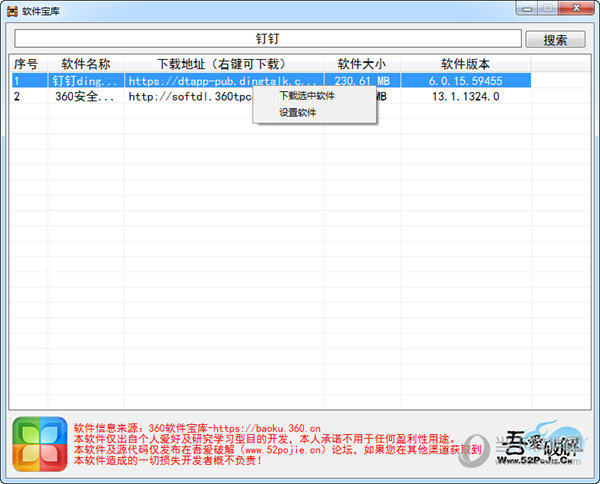This screenshot has height=484, width=600.
Task: Click the softdl.360tpc download URL cell
Action: coord(189,96)
